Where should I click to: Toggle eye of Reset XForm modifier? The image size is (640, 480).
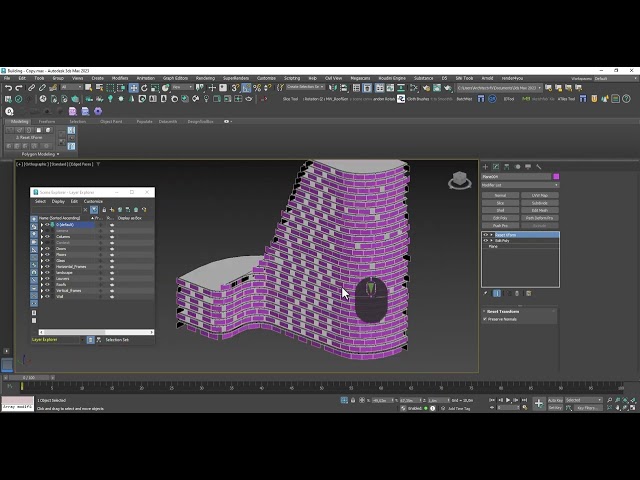pos(485,235)
